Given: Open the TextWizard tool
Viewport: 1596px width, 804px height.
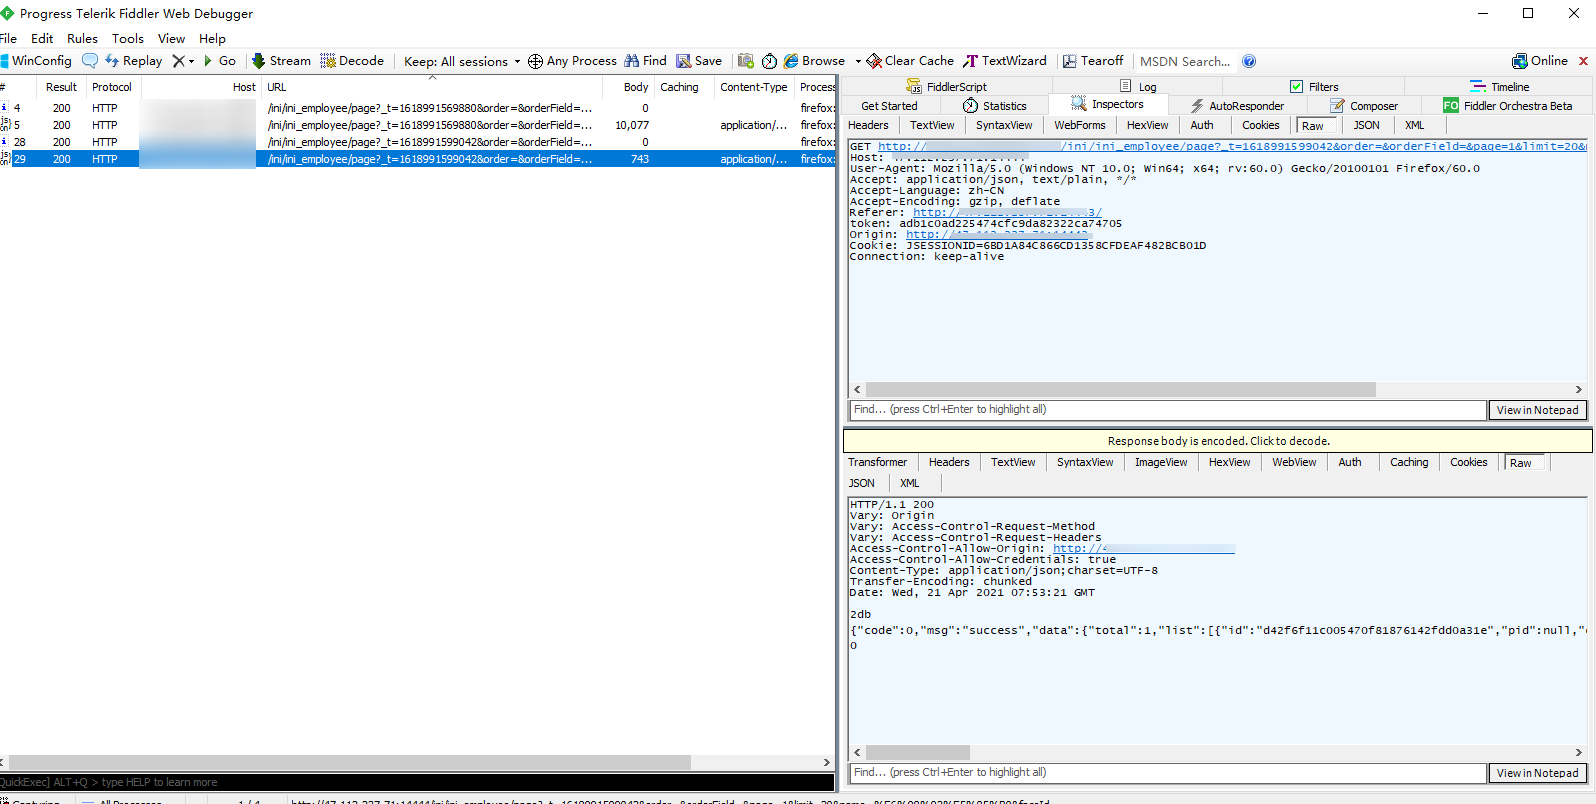Looking at the screenshot, I should (x=1005, y=61).
